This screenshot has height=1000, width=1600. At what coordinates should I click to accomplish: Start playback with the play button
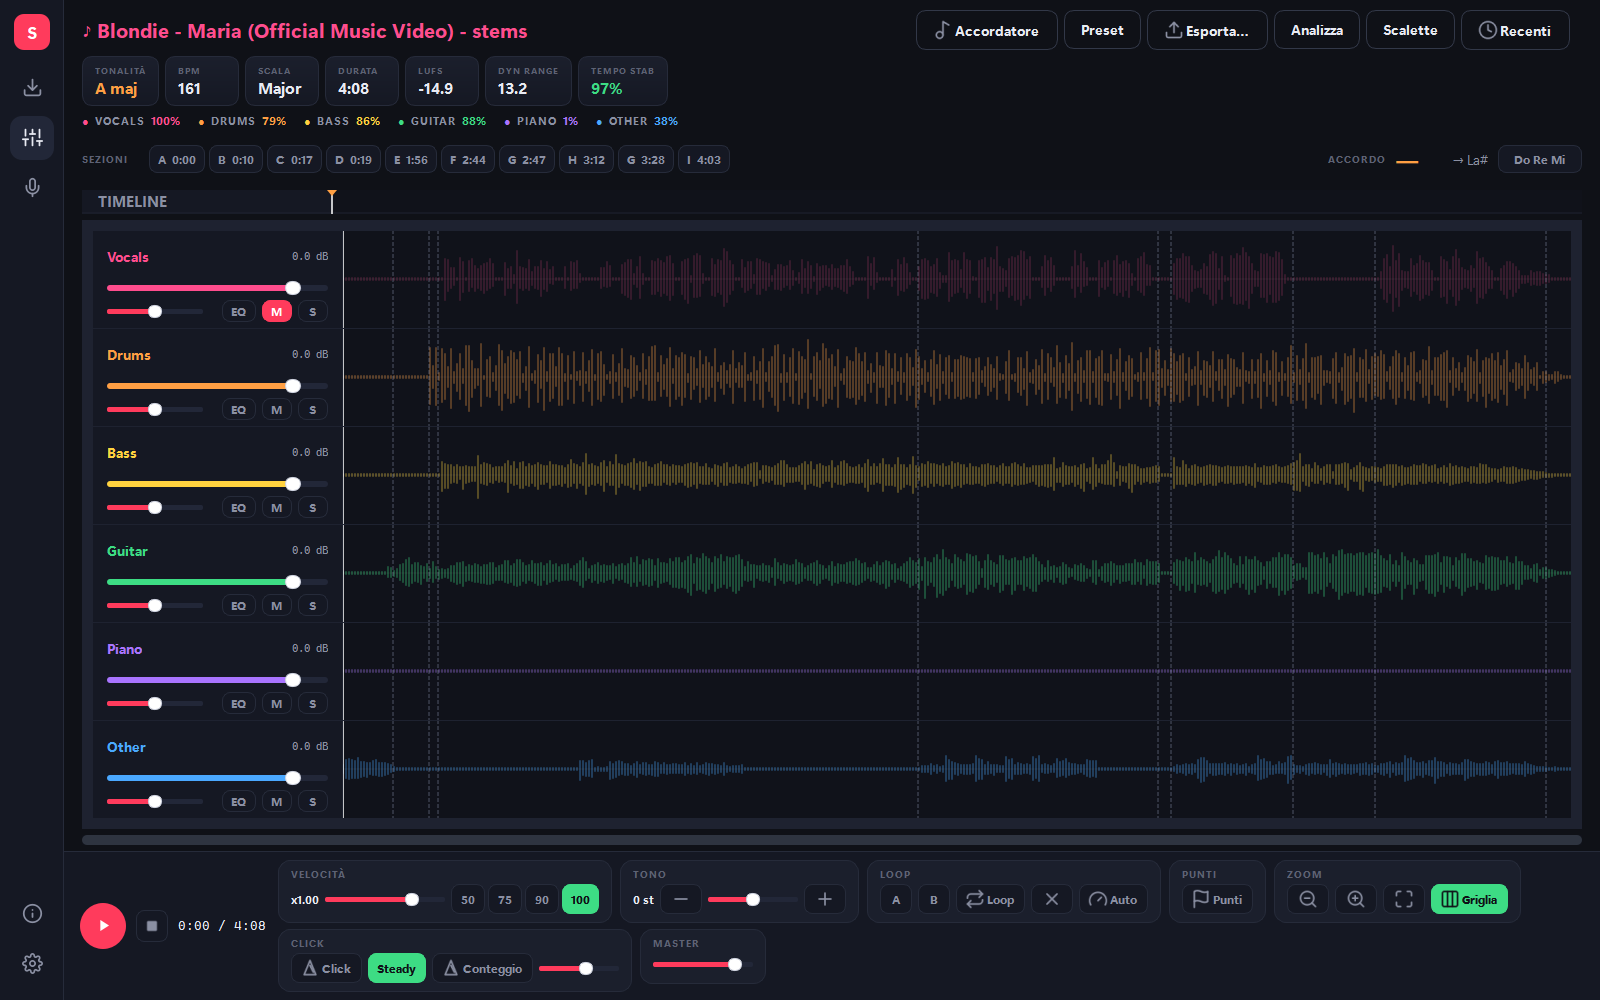[x=103, y=926]
